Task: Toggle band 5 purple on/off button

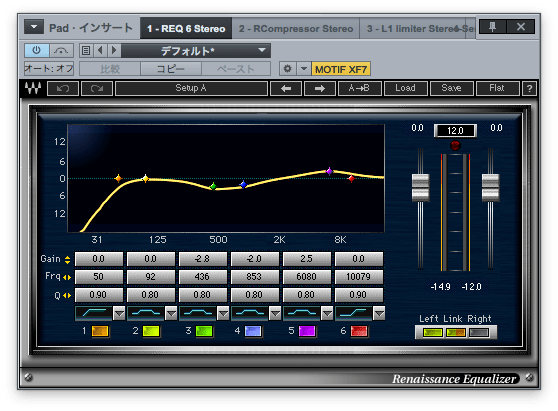Action: 307,331
